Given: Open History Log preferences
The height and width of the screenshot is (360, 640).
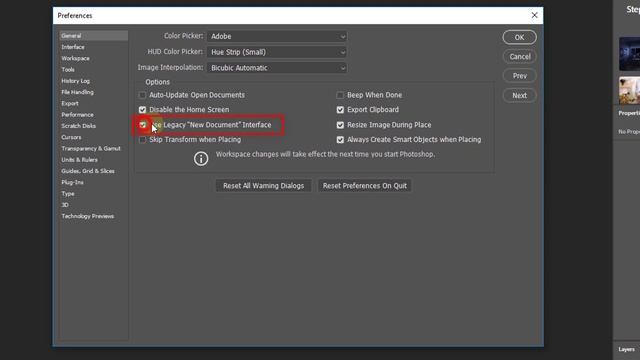Looking at the screenshot, I should click(76, 81).
